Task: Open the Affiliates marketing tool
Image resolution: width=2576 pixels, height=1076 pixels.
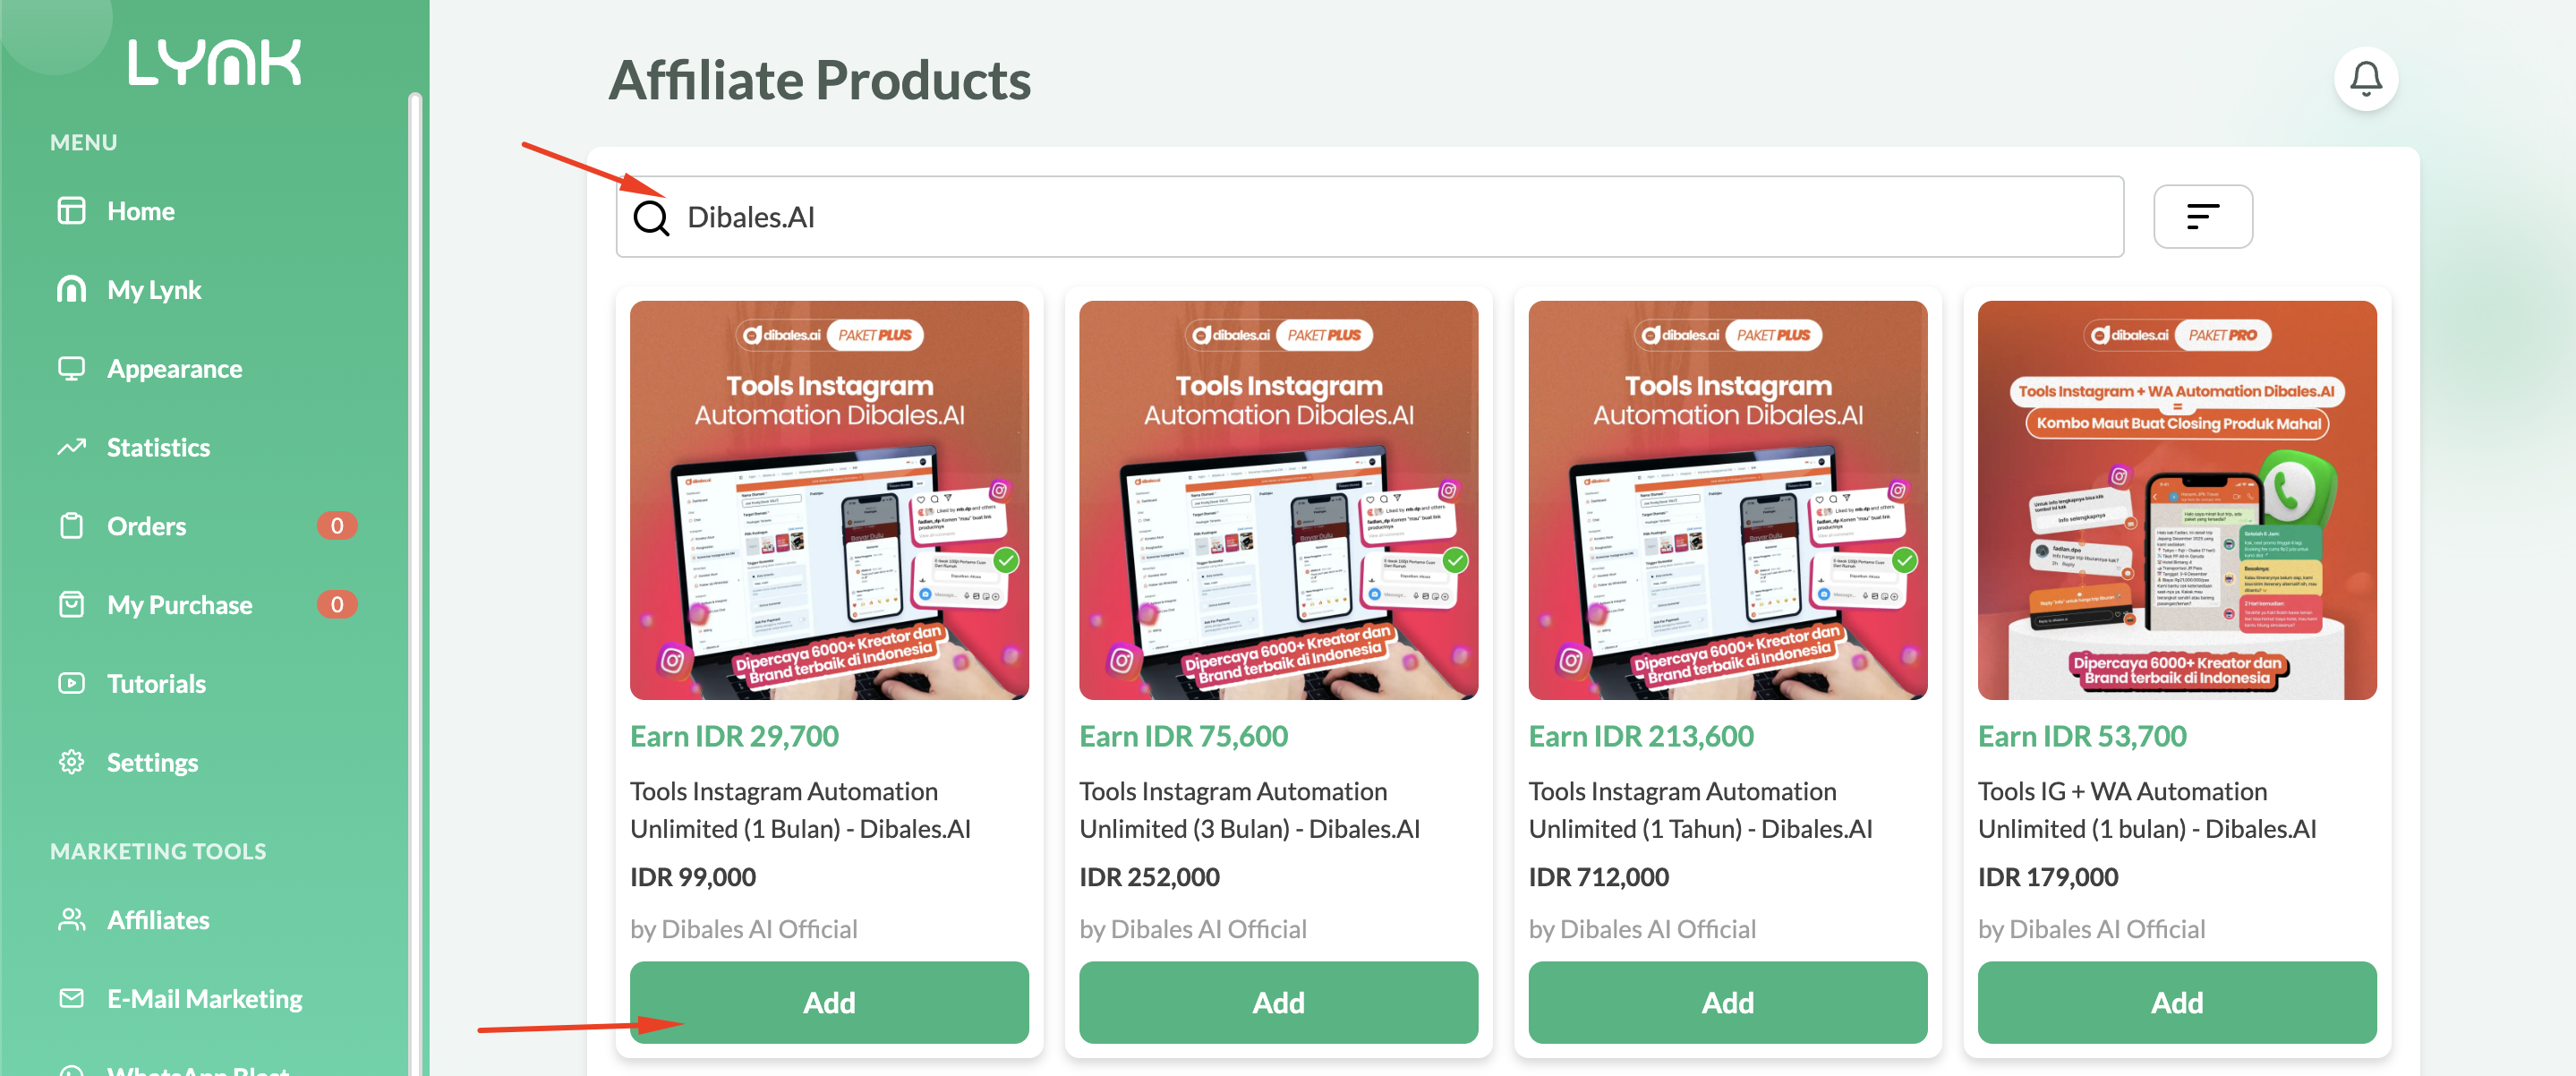Action: (158, 920)
